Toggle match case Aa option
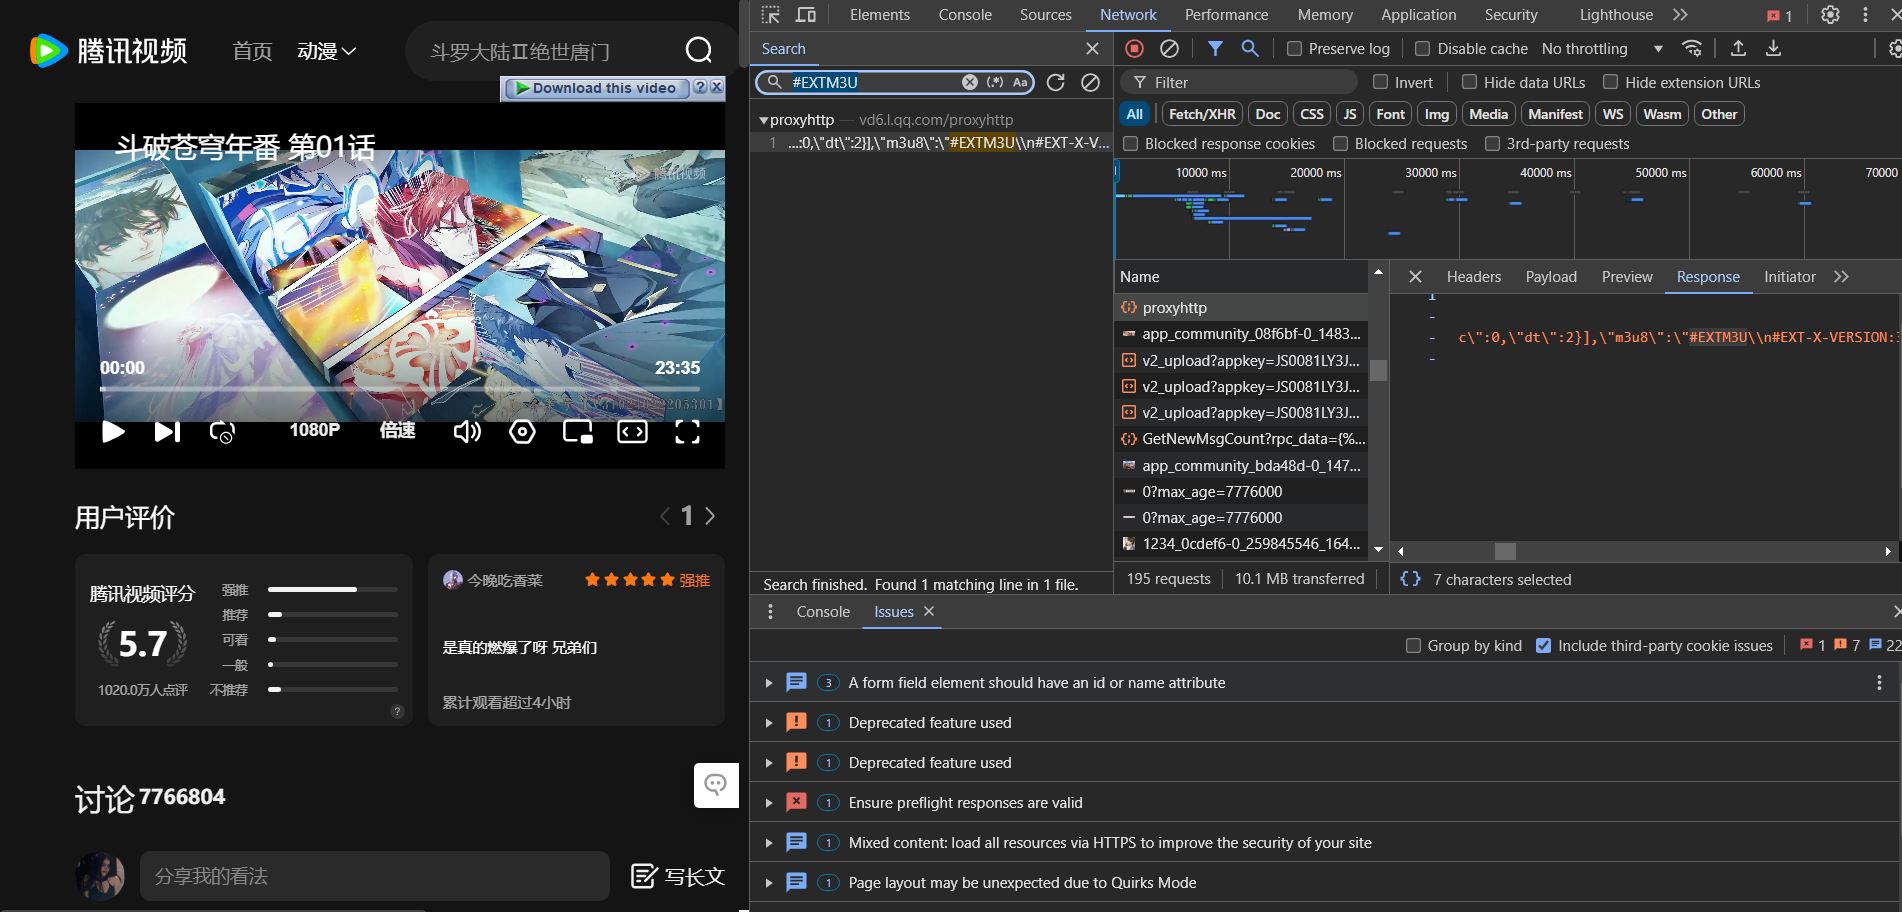This screenshot has width=1902, height=912. [x=1020, y=82]
